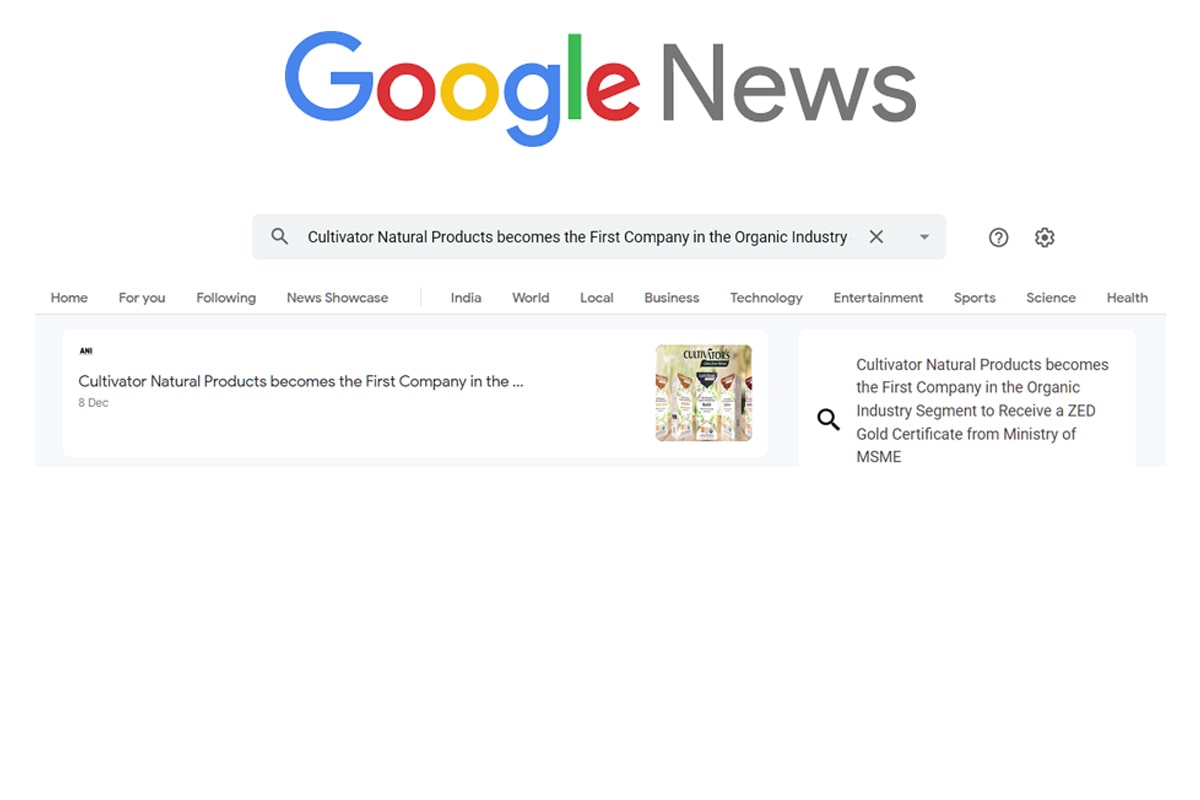Click the Cultivator products article thumbnail
Viewport: 1200px width, 800px height.
click(x=704, y=393)
